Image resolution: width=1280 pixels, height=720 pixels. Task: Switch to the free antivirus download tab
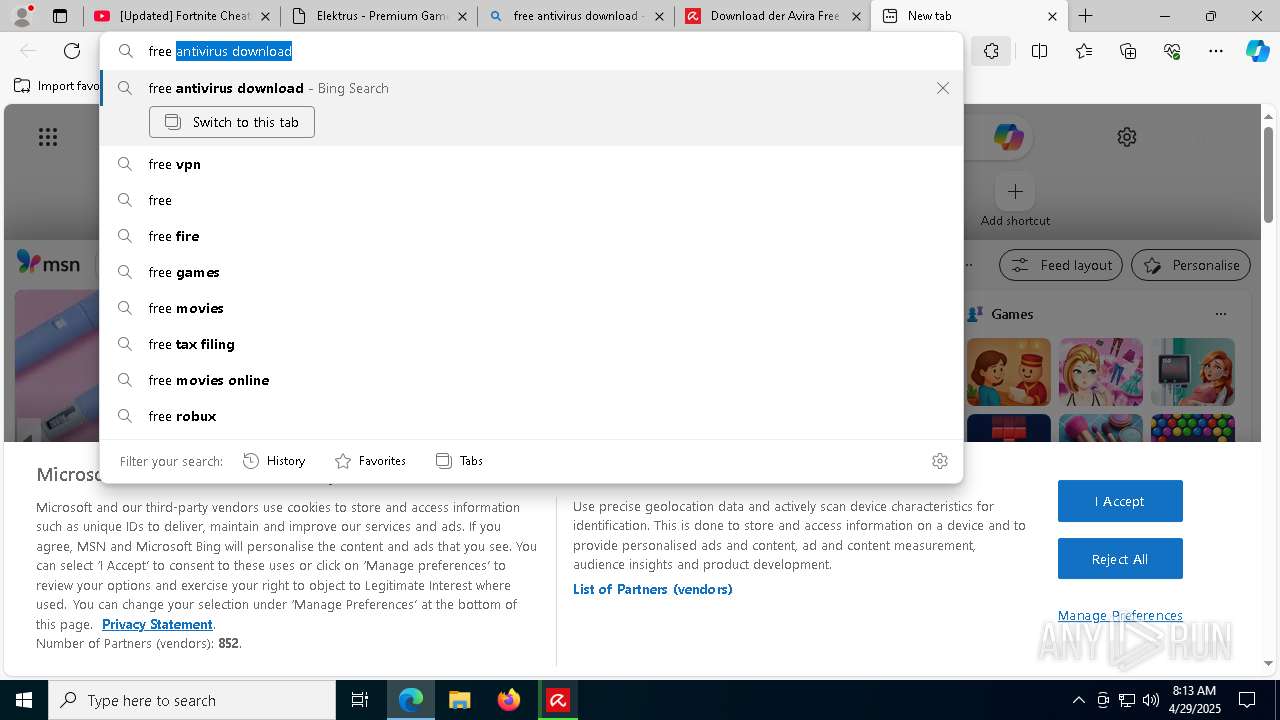tap(576, 16)
